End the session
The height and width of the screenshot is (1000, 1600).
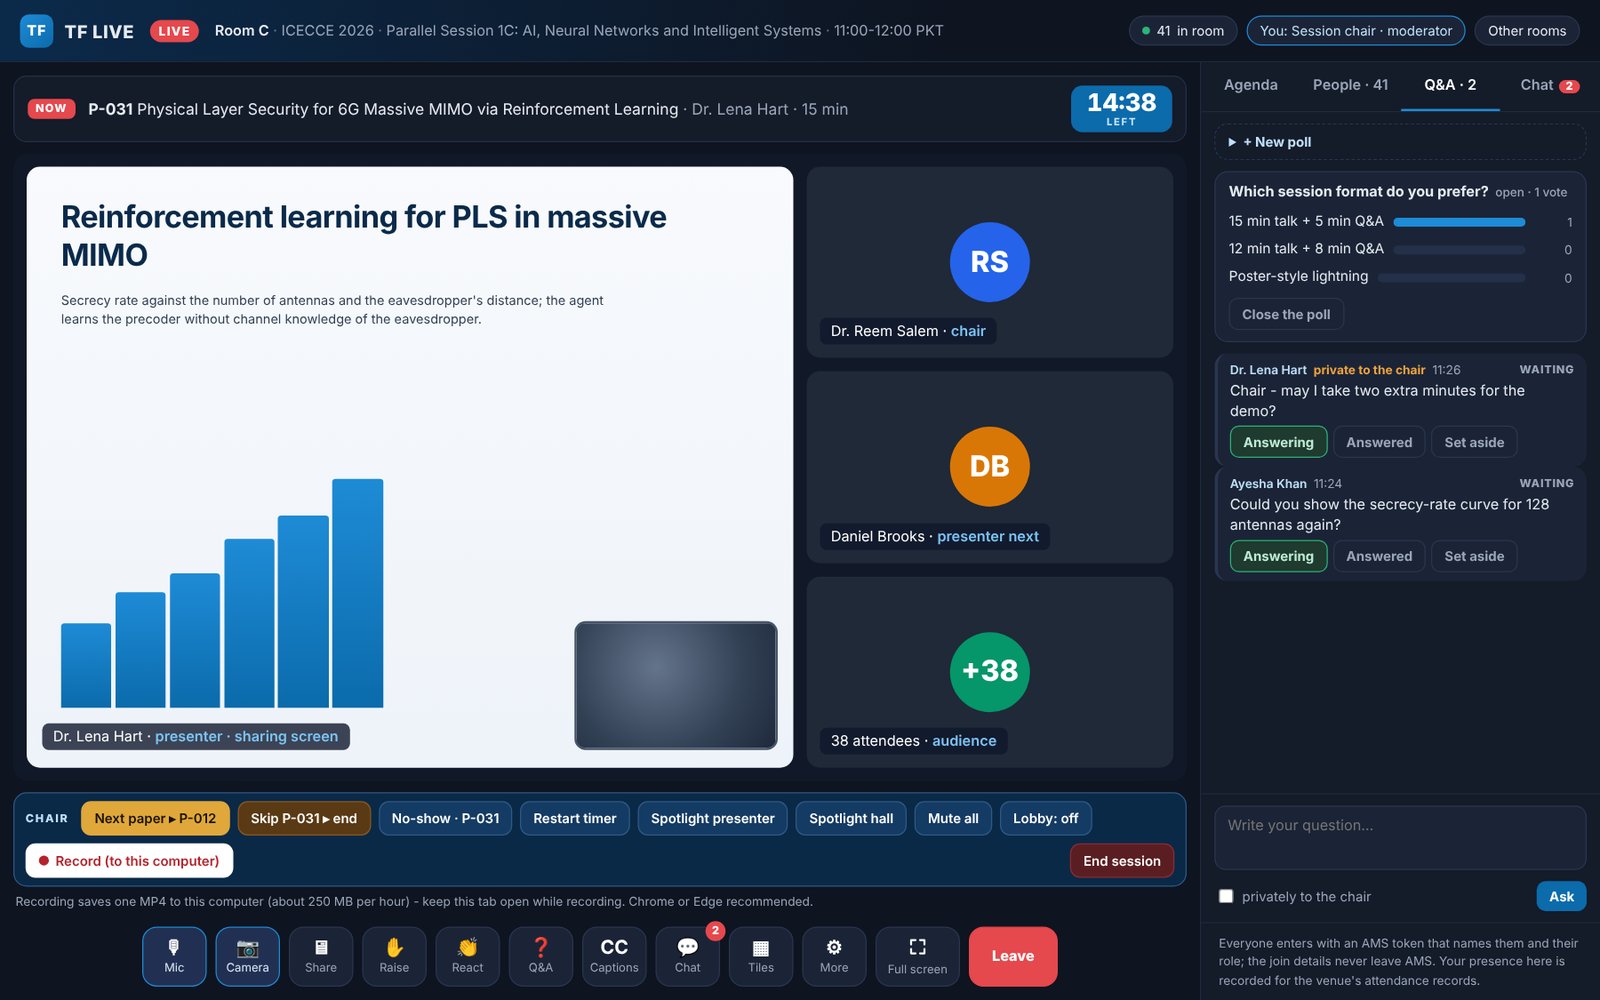point(1122,861)
